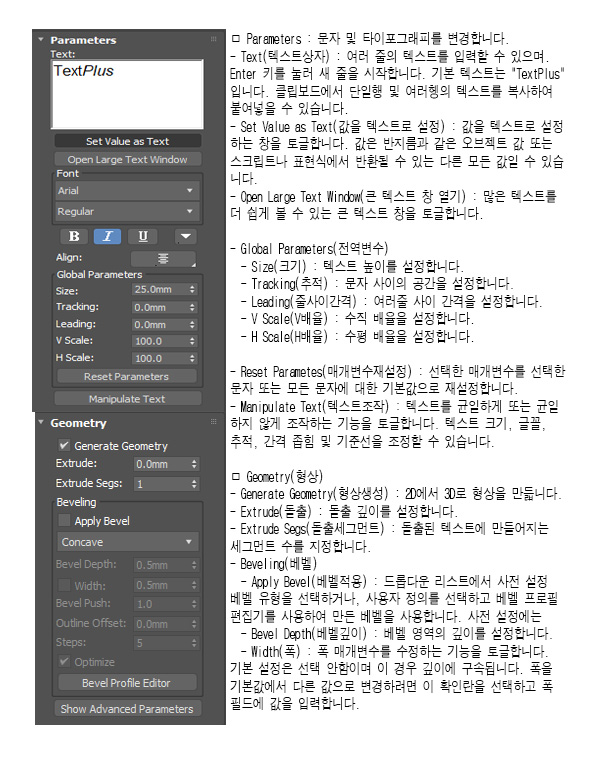595x765 pixels.
Task: Toggle the Underline text style button
Action: (x=142, y=236)
